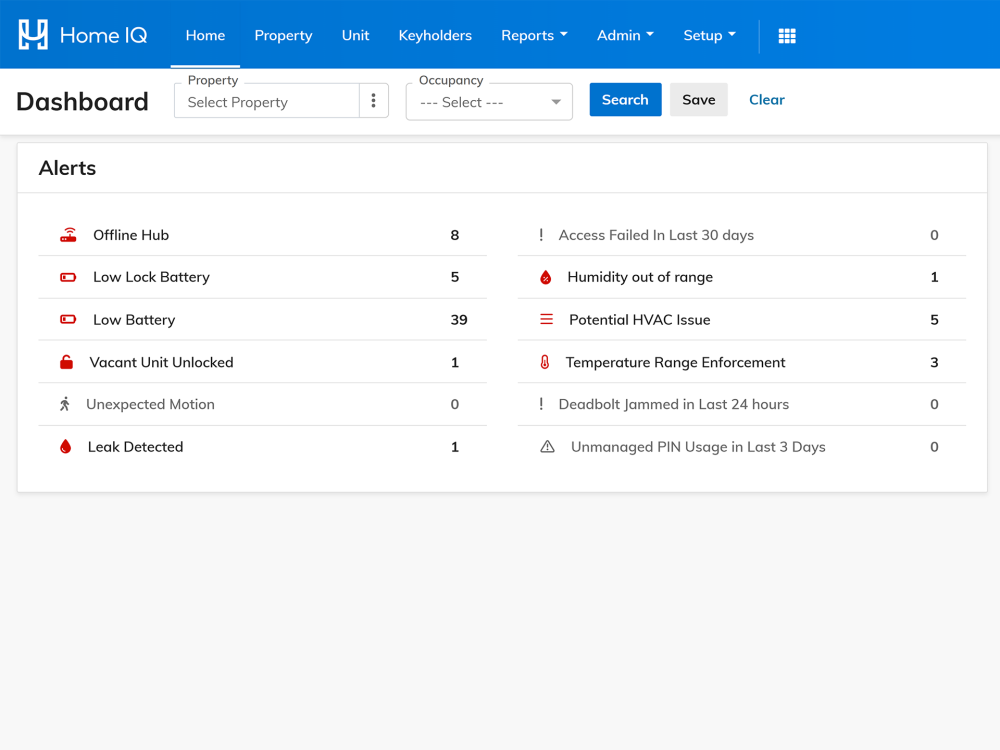Click the Vacant Unit Unlocked padlock icon
1000x750 pixels.
(x=66, y=362)
